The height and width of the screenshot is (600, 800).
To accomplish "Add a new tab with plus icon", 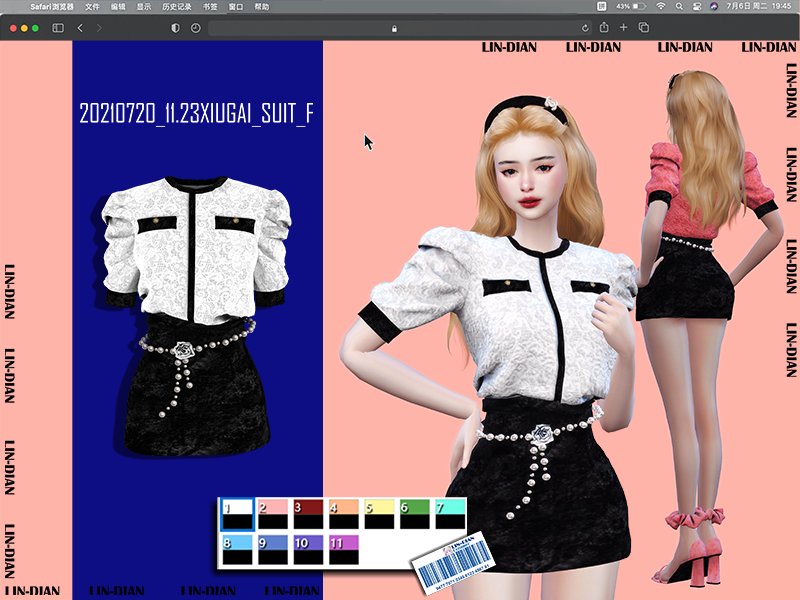I will 623,28.
